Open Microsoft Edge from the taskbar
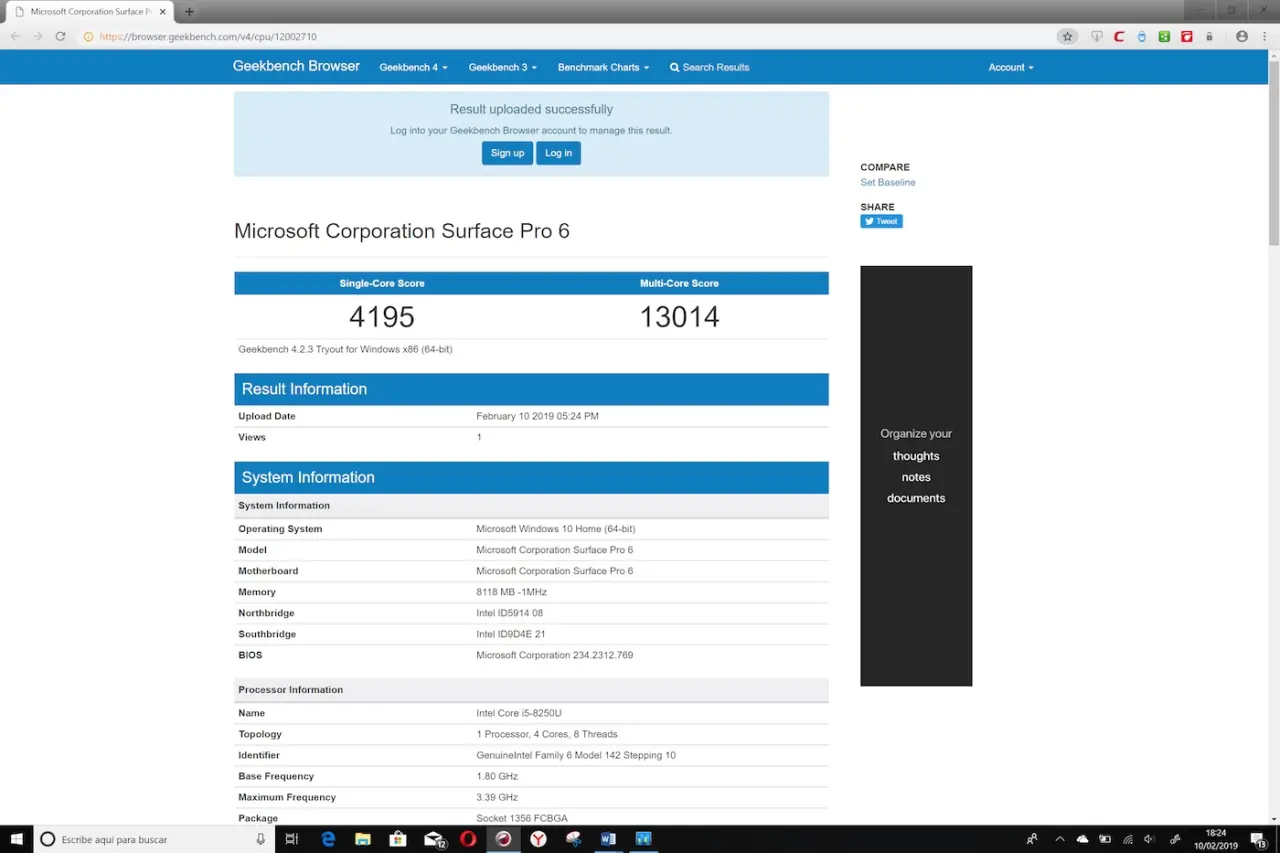1280x853 pixels. click(328, 839)
